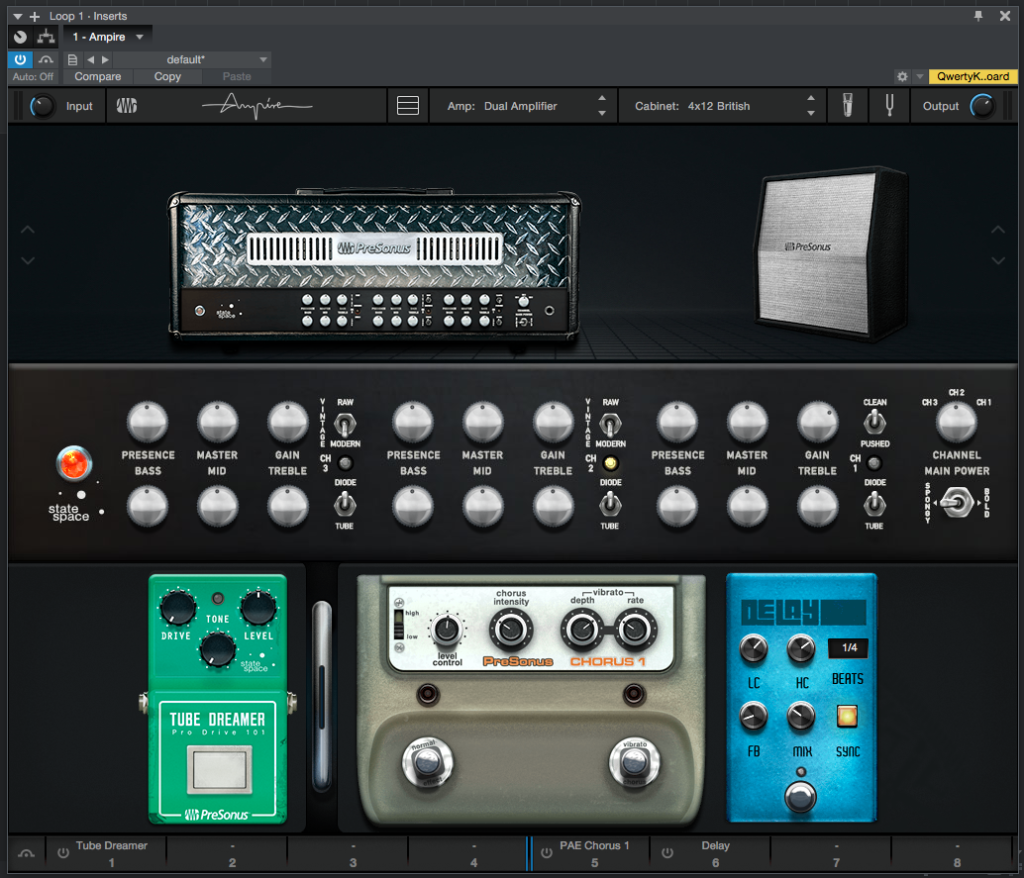Click Chorus 1 vibrato/chorus footswitch
Screen dimensions: 1024x878
(x=633, y=762)
